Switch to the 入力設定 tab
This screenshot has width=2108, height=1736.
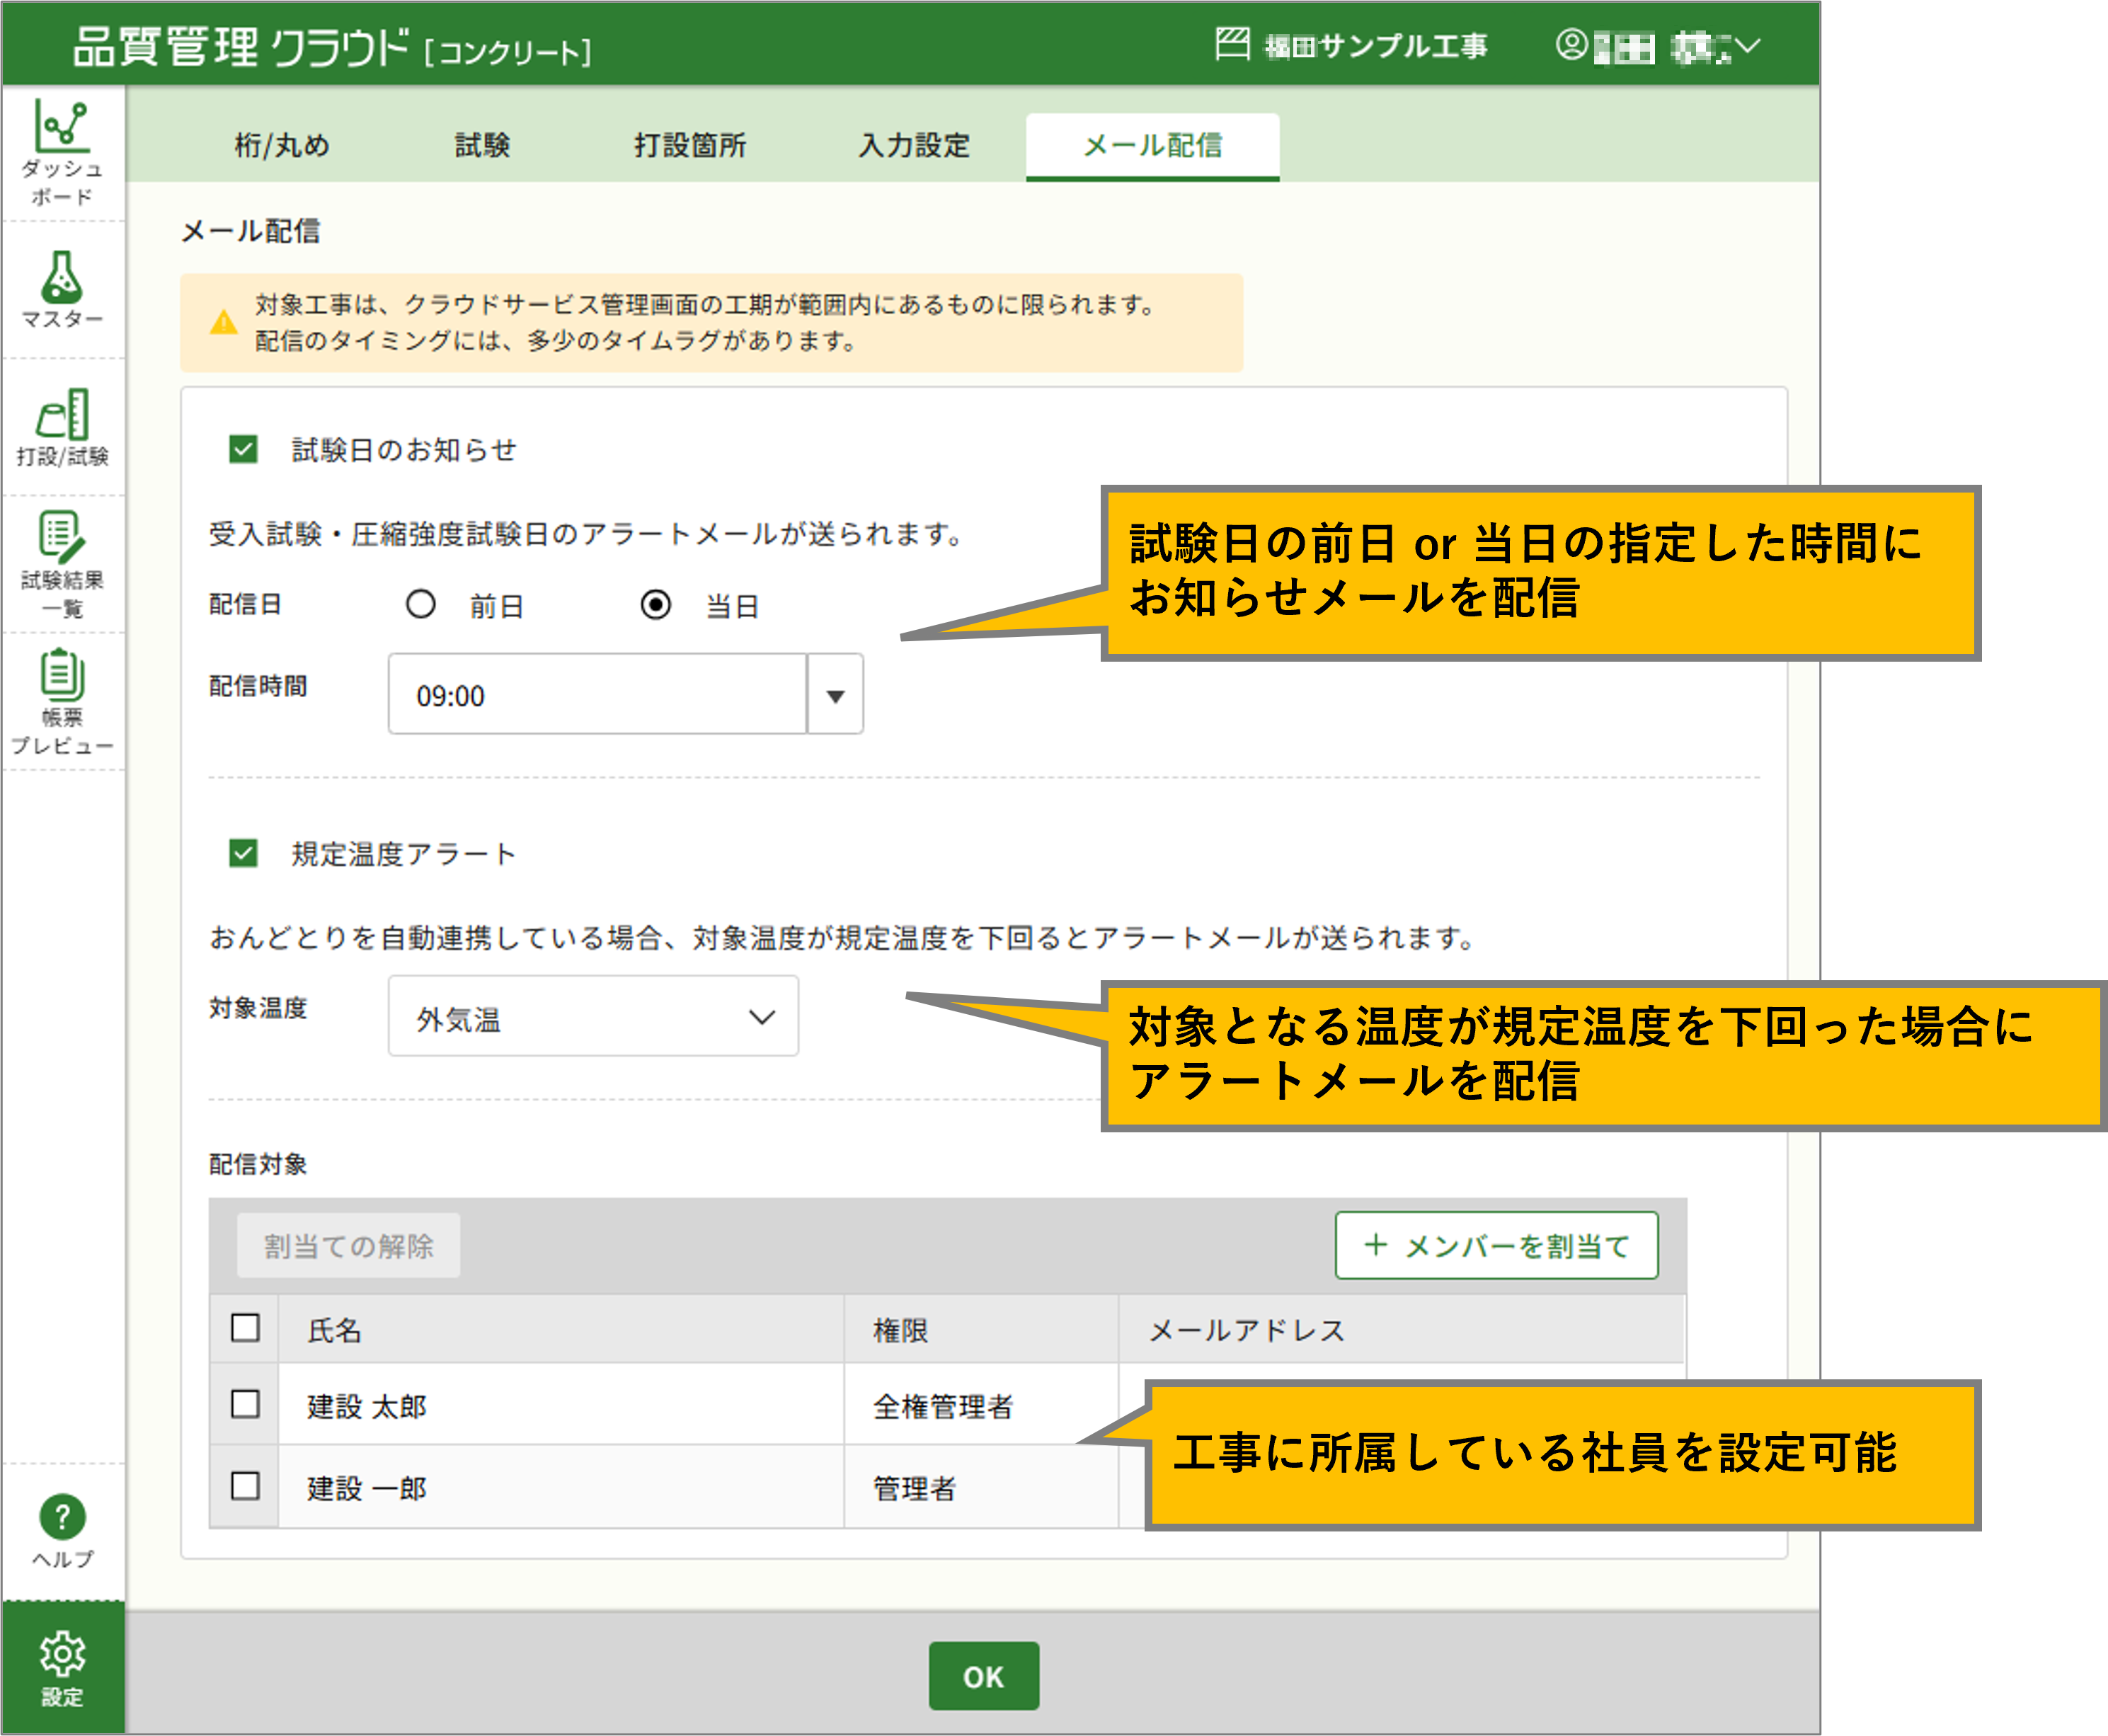point(914,146)
